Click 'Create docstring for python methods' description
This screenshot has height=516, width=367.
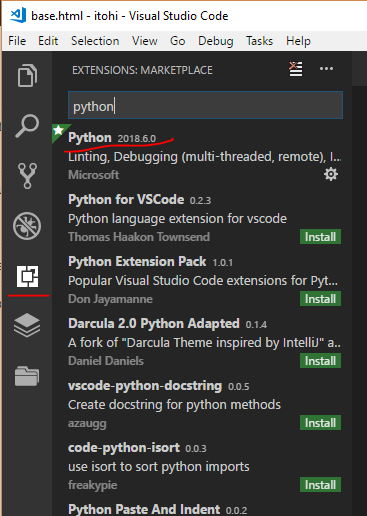[x=174, y=405]
